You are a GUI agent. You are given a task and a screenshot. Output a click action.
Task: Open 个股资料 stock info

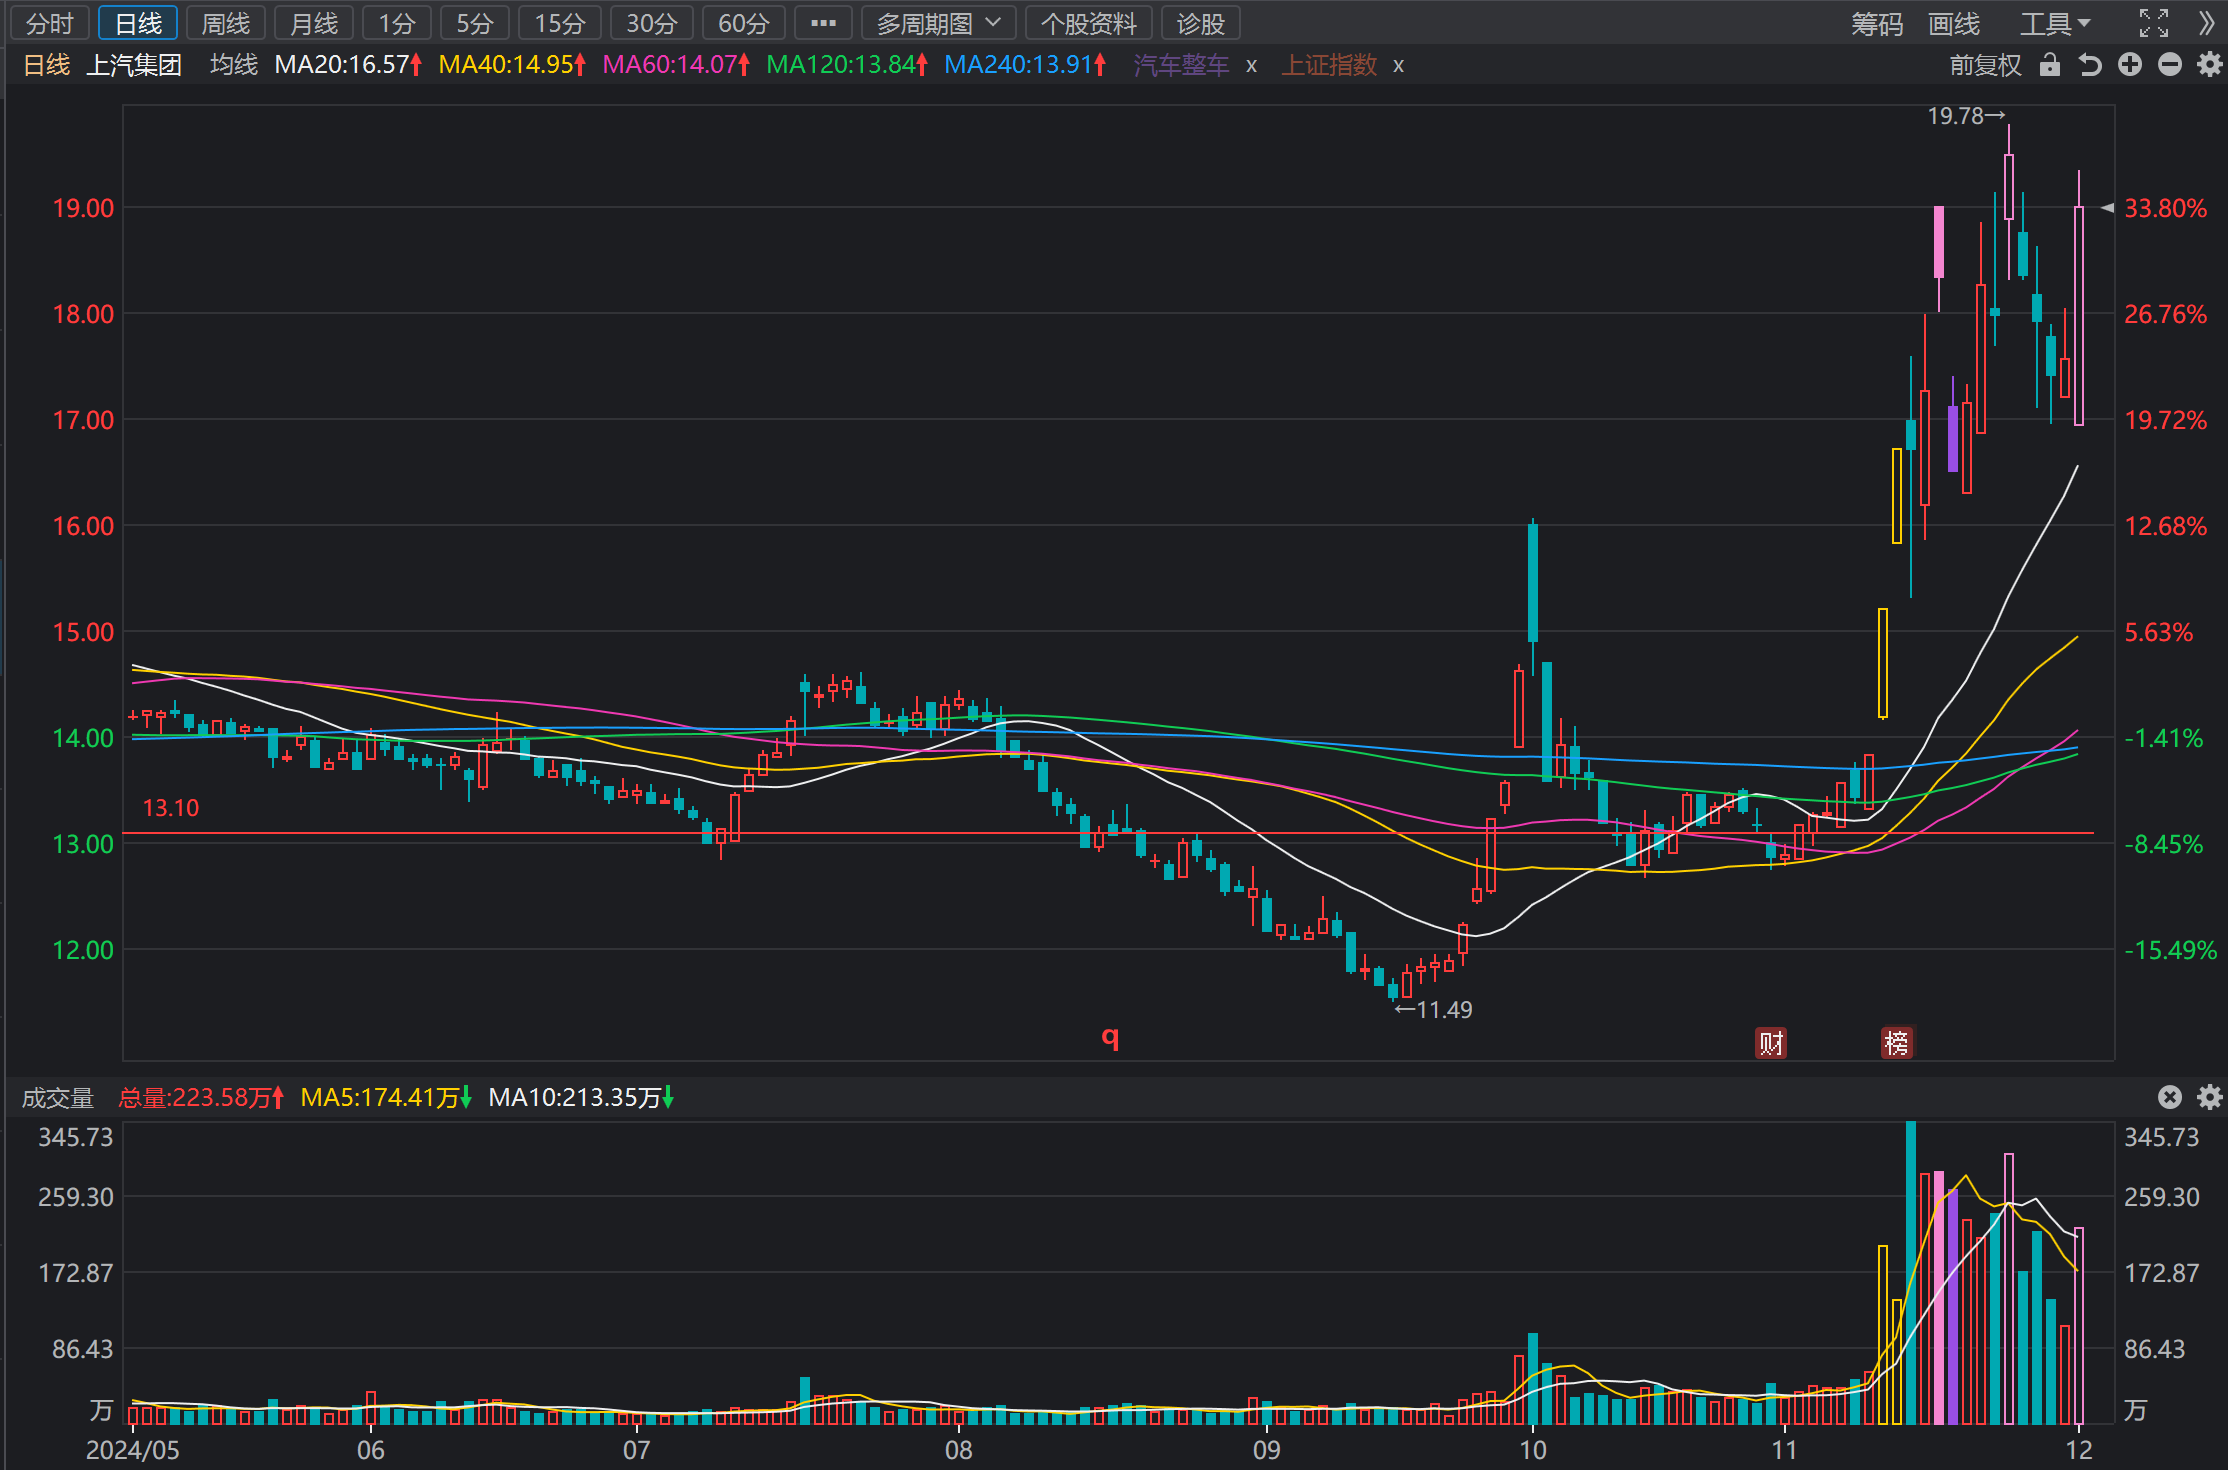pyautogui.click(x=1089, y=23)
